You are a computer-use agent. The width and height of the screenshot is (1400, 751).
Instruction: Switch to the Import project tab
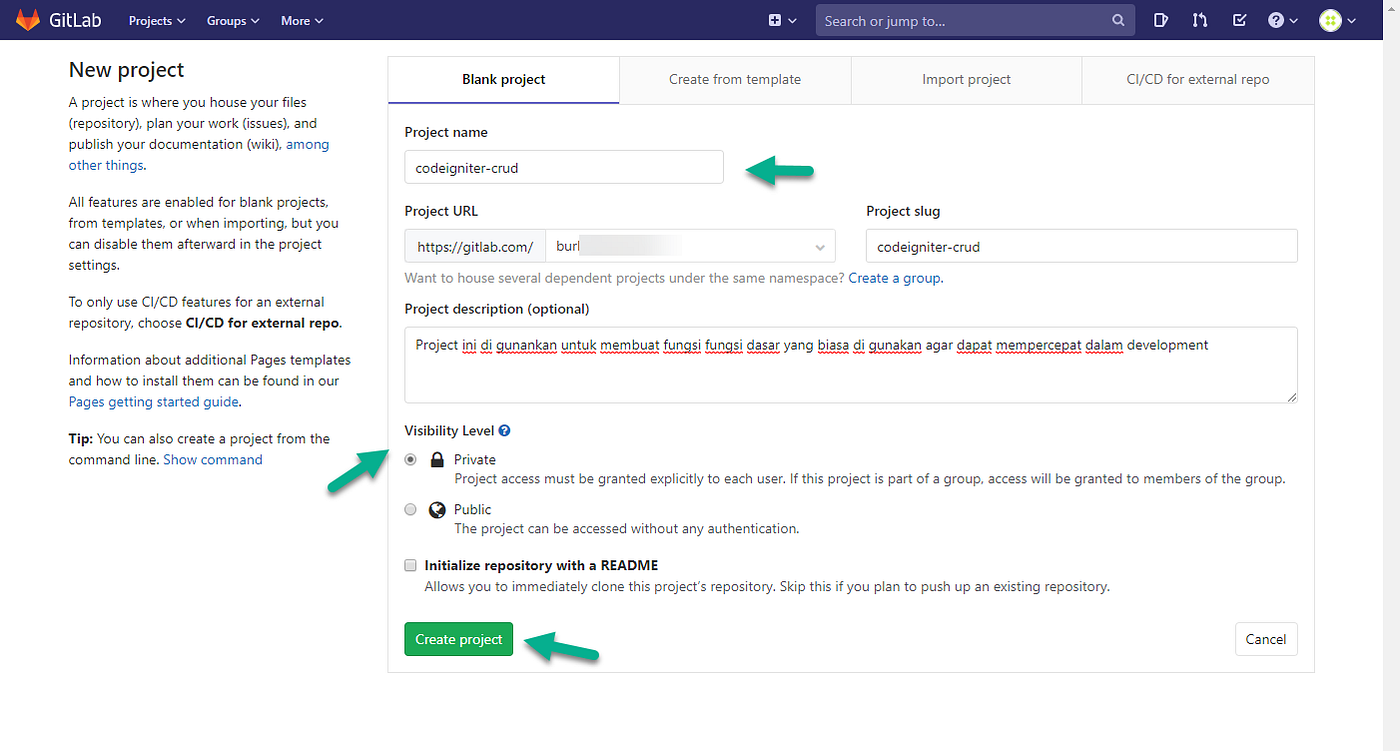tap(966, 79)
